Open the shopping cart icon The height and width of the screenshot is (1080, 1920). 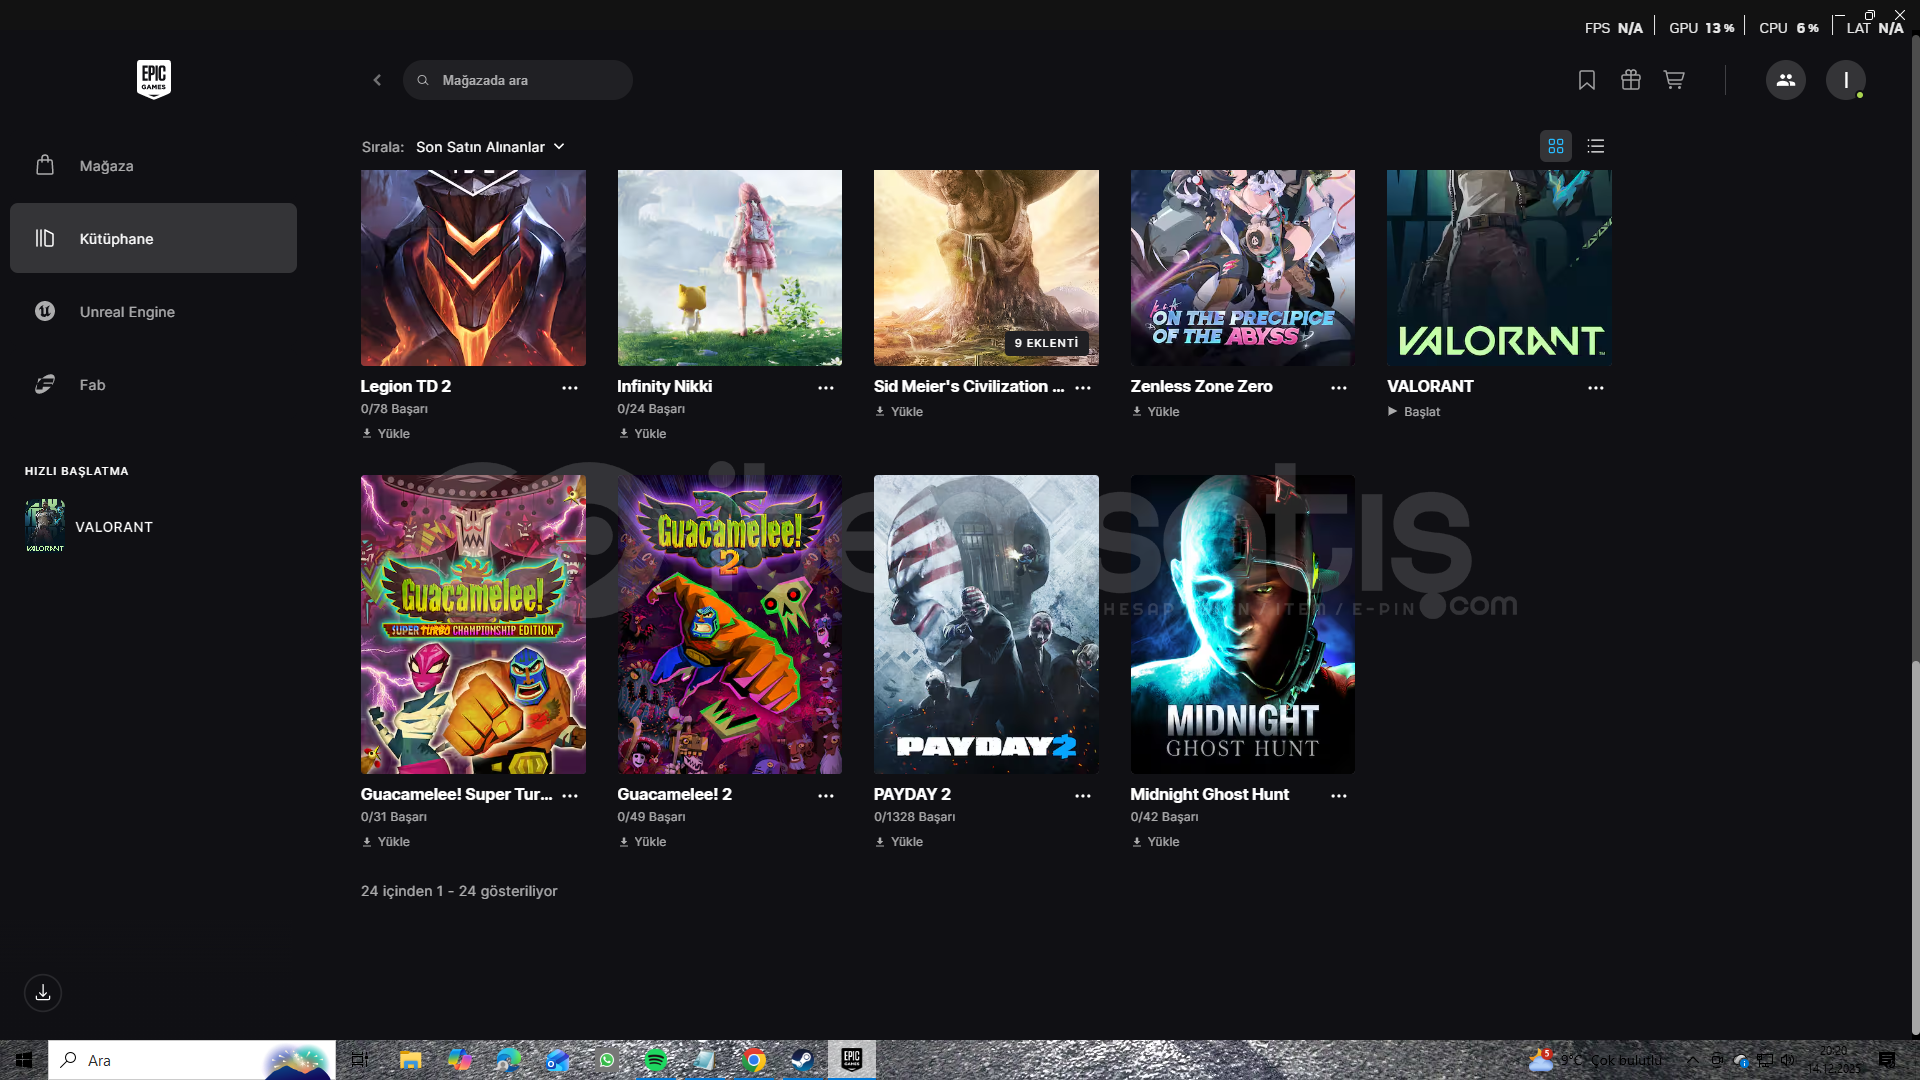coord(1674,80)
